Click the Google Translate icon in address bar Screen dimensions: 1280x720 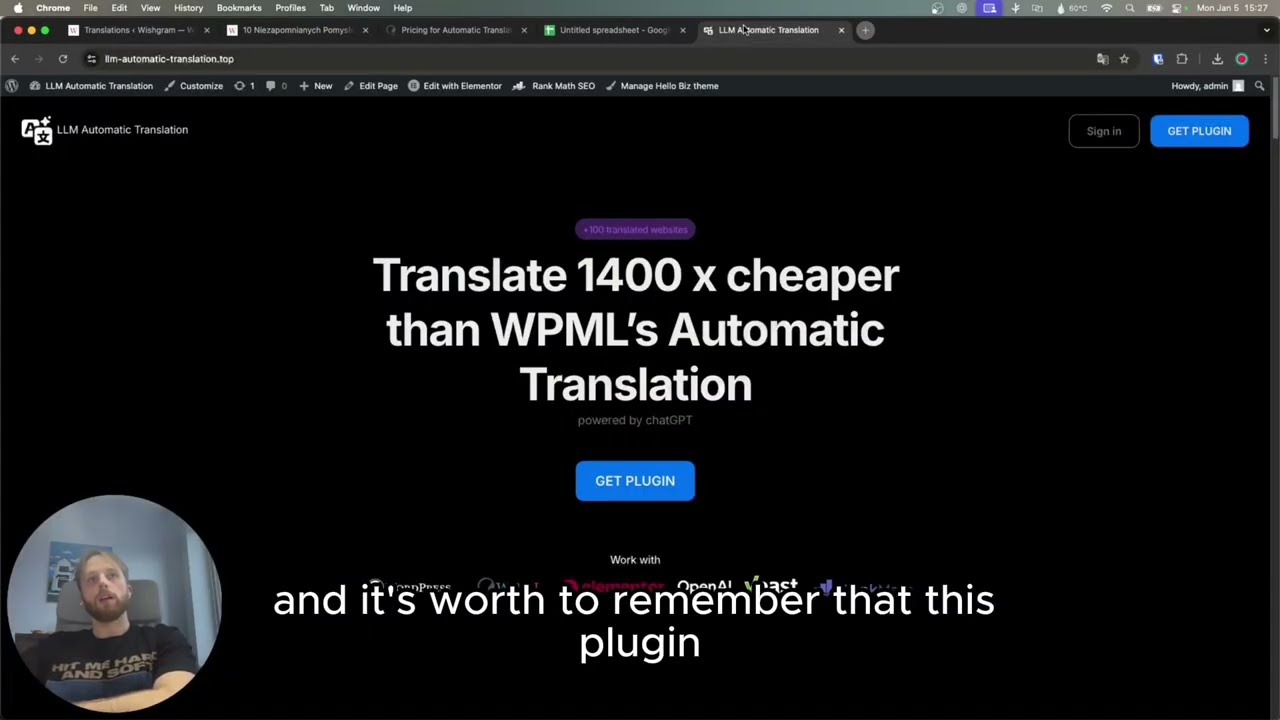[x=1102, y=59]
